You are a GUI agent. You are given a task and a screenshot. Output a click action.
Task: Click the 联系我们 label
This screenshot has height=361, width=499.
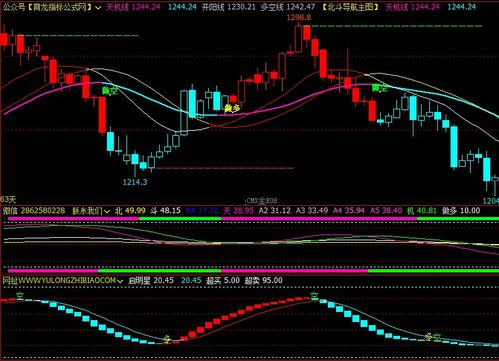tap(87, 211)
